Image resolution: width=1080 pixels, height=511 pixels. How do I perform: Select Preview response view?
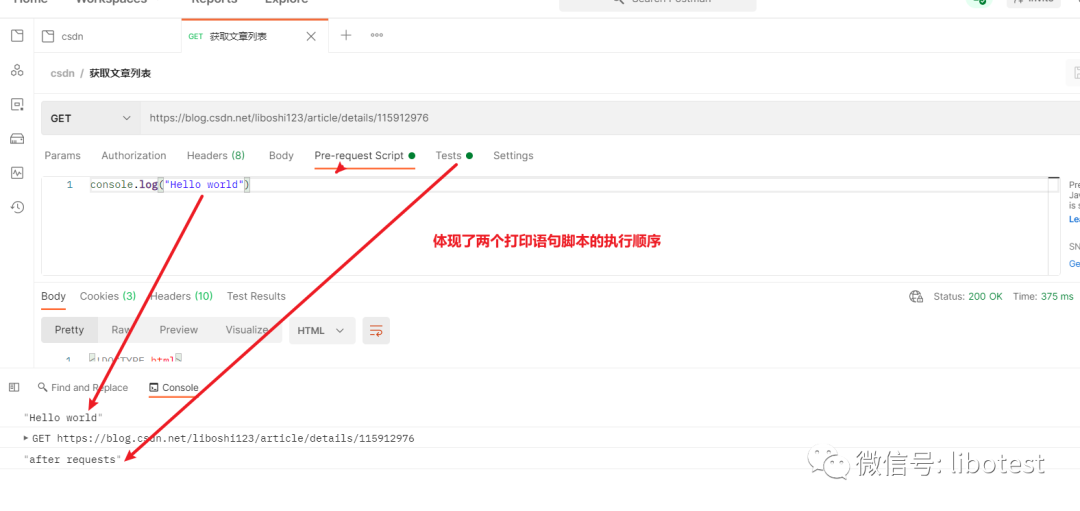(178, 330)
